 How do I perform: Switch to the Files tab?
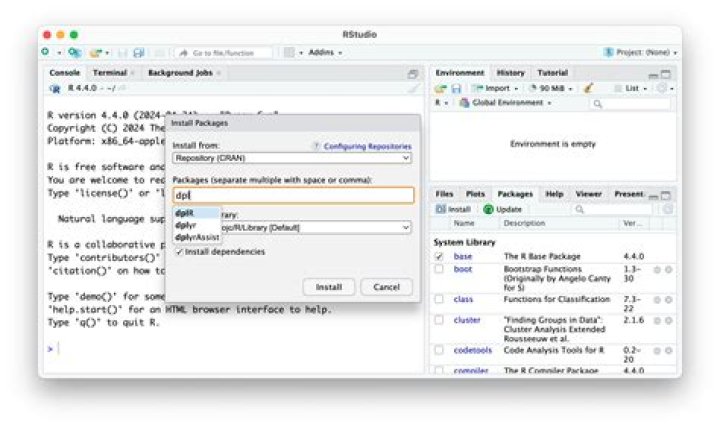click(x=444, y=194)
